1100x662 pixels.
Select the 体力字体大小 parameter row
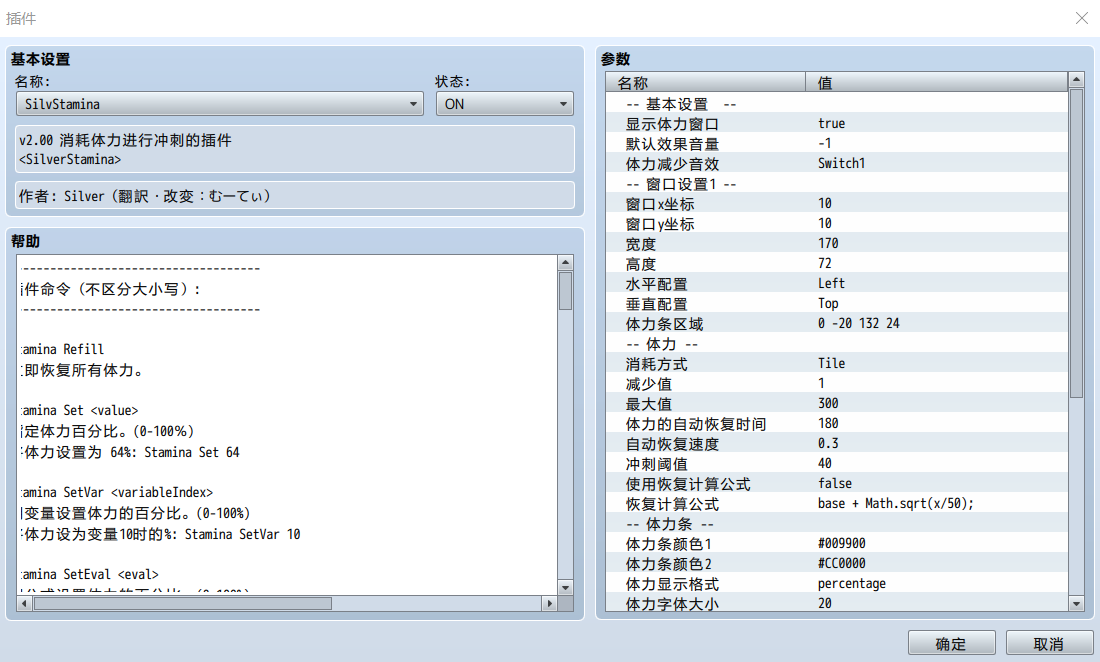(837, 603)
